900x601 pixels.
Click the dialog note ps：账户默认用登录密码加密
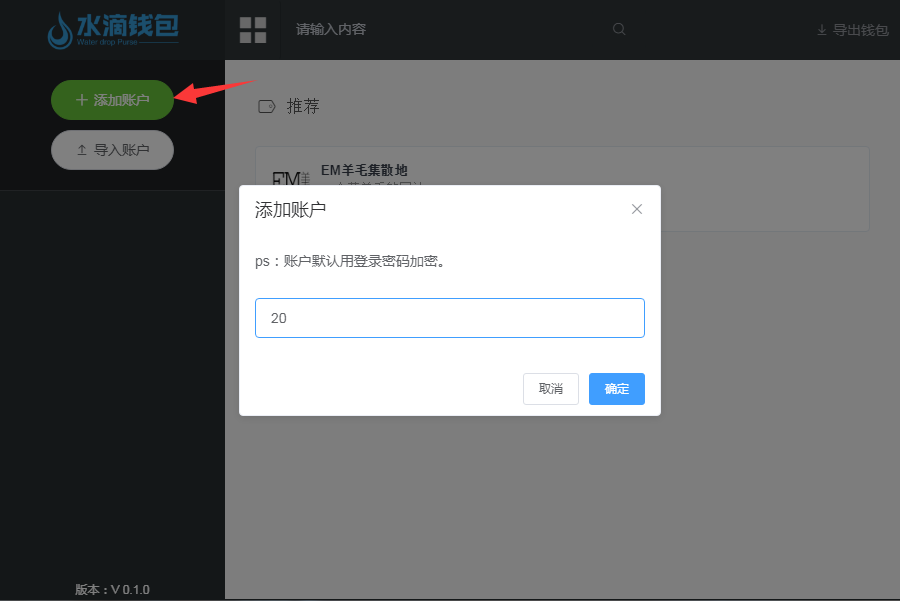(350, 261)
